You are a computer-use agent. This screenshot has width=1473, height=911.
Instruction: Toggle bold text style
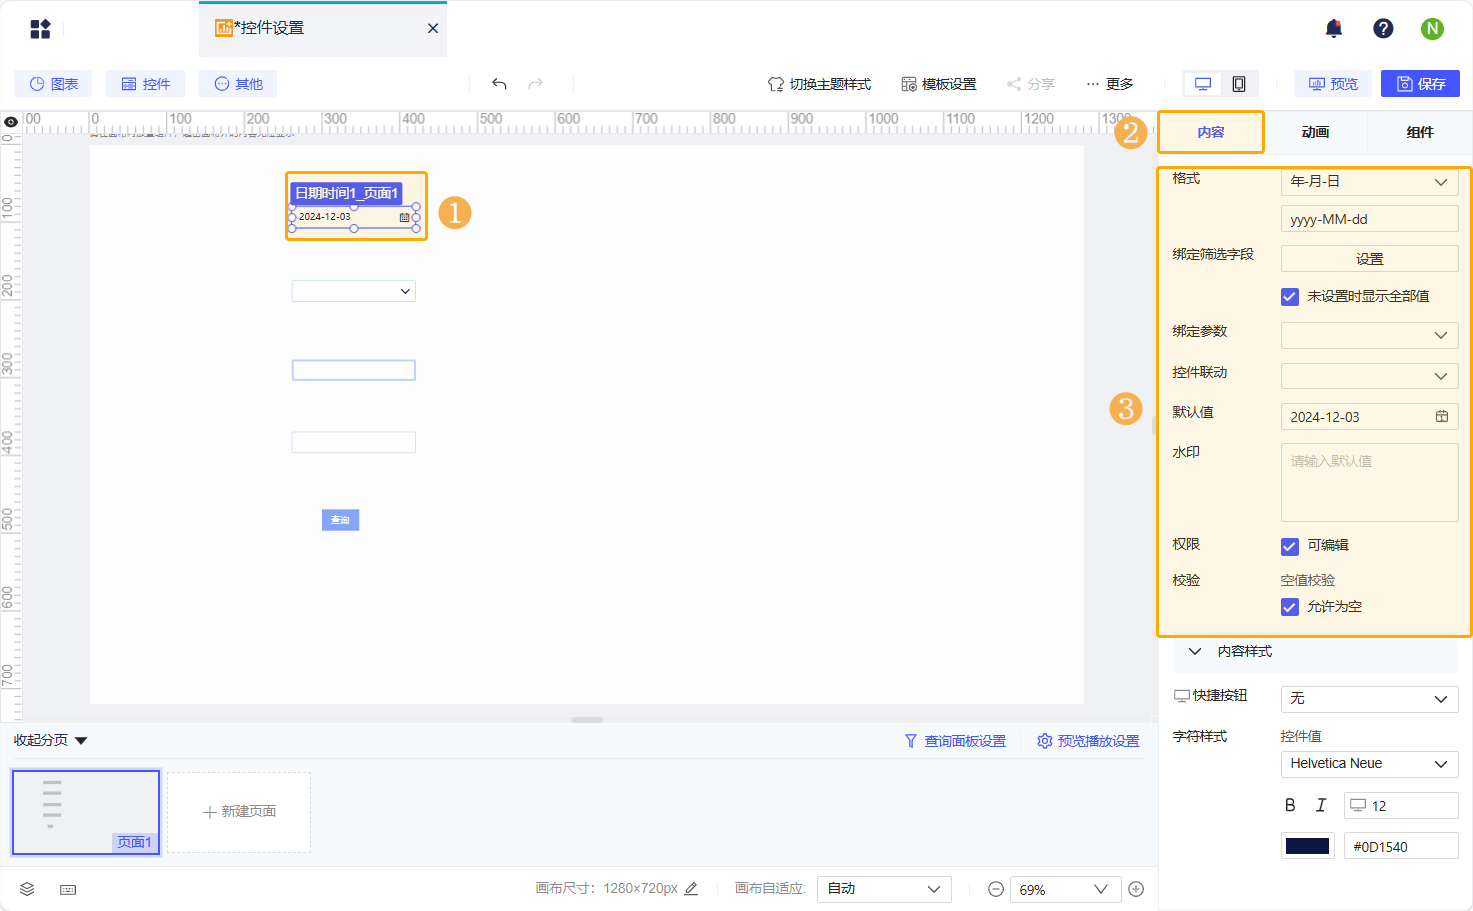1290,805
